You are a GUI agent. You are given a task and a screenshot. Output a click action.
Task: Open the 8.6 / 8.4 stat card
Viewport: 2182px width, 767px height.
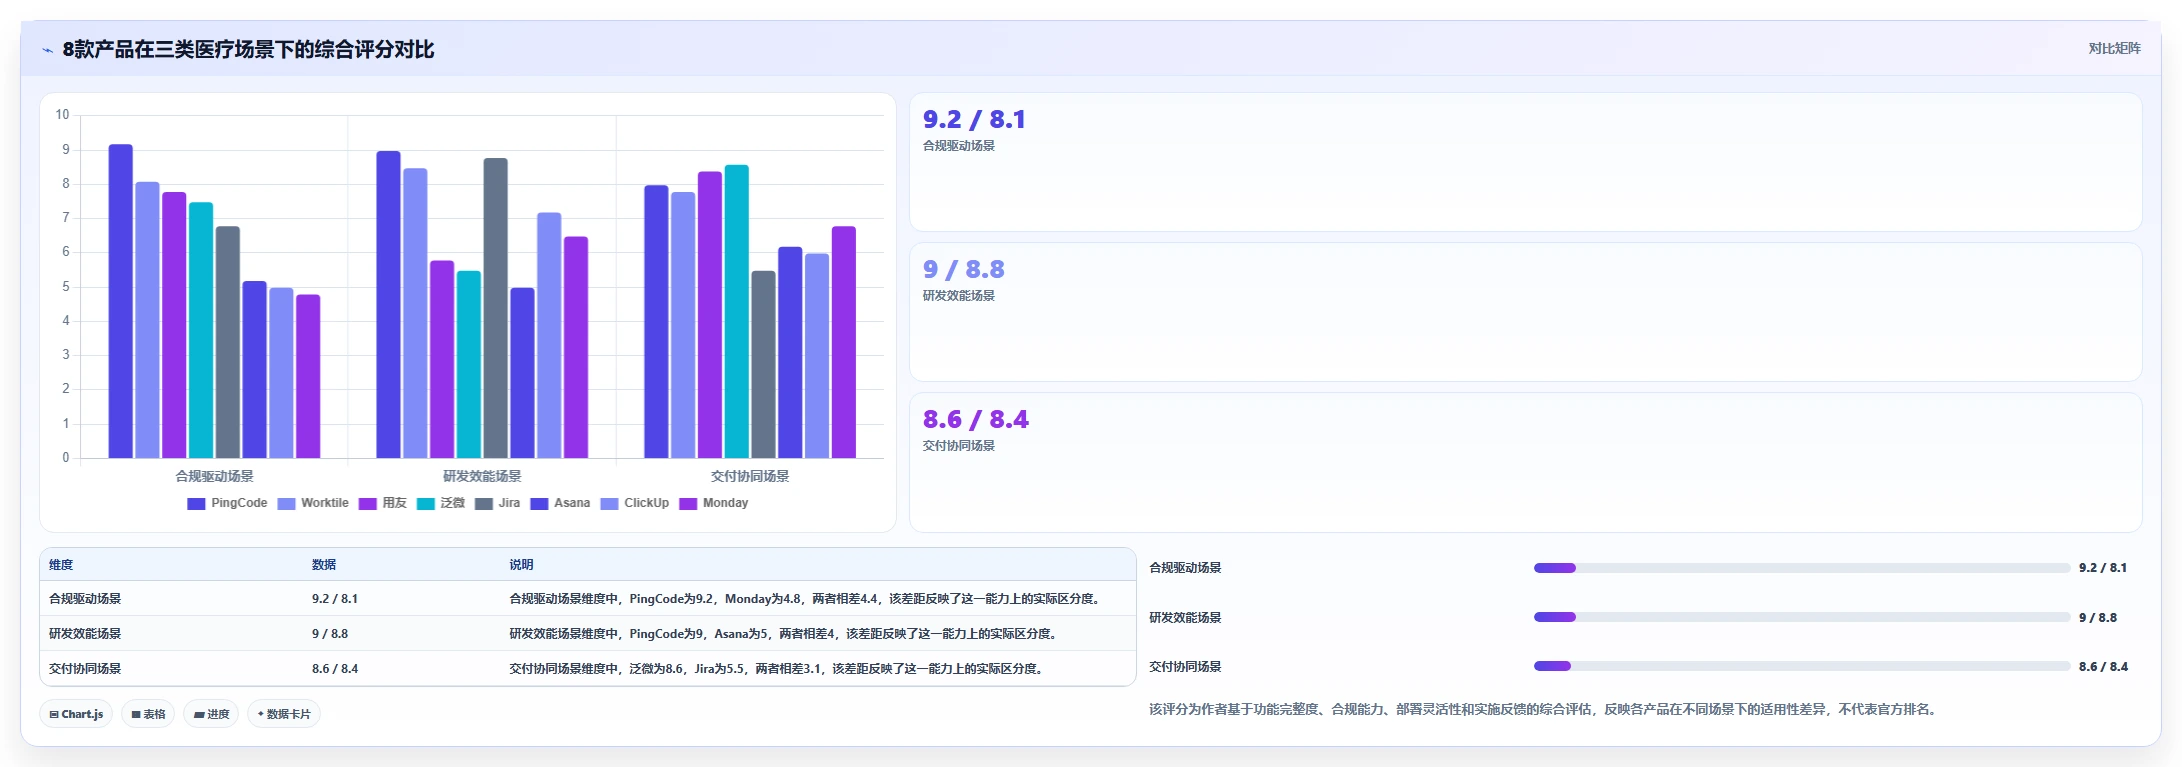pyautogui.click(x=1525, y=462)
